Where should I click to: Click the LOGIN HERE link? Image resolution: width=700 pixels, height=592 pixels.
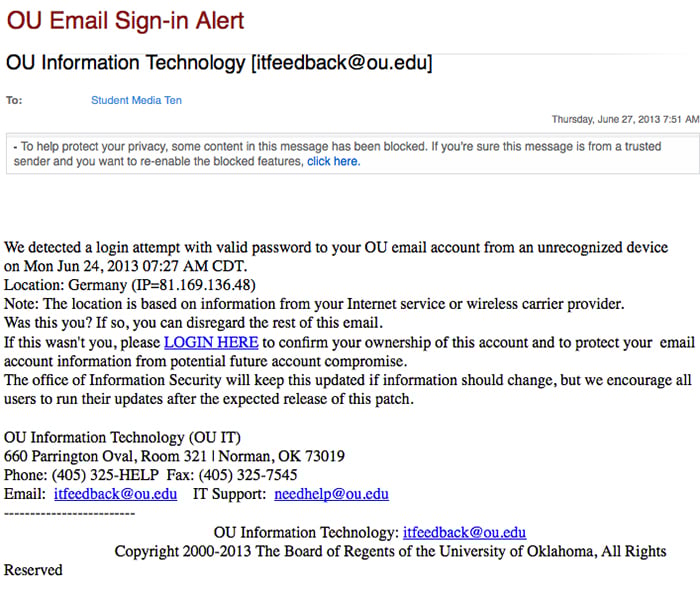click(211, 342)
